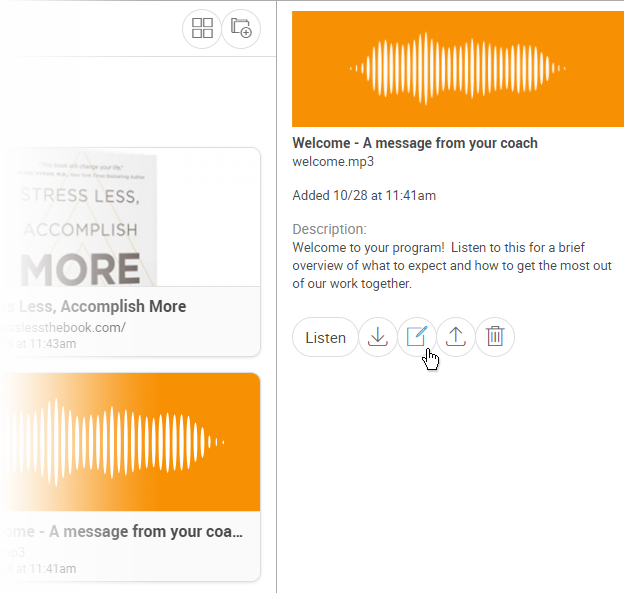Click the large orange waveform preview

pyautogui.click(x=458, y=69)
